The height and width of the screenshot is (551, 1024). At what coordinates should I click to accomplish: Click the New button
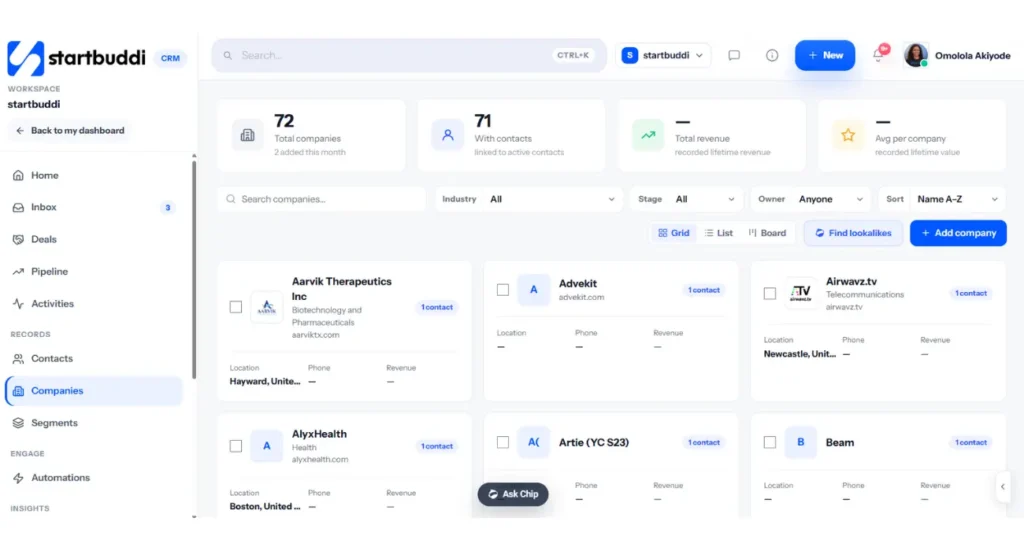(825, 55)
